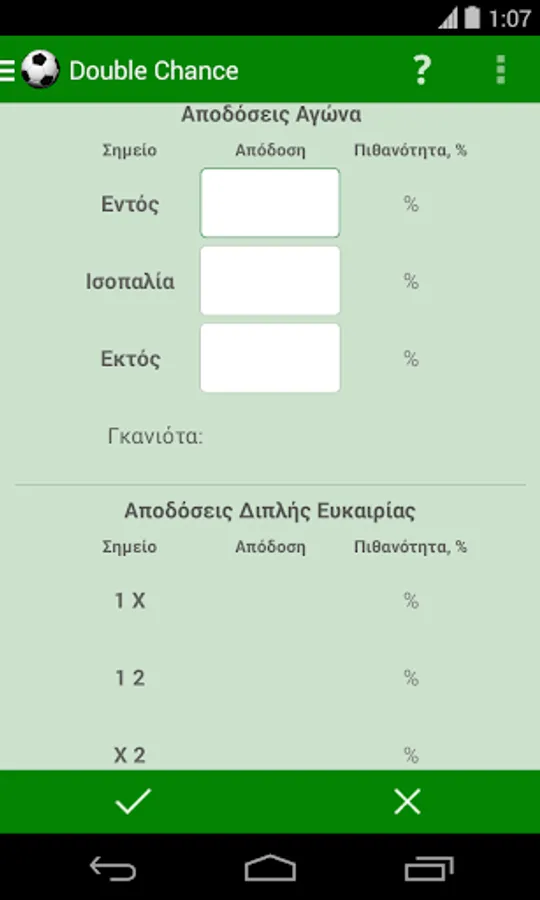Image resolution: width=540 pixels, height=900 pixels.
Task: Tap the Android back button
Action: (113, 868)
